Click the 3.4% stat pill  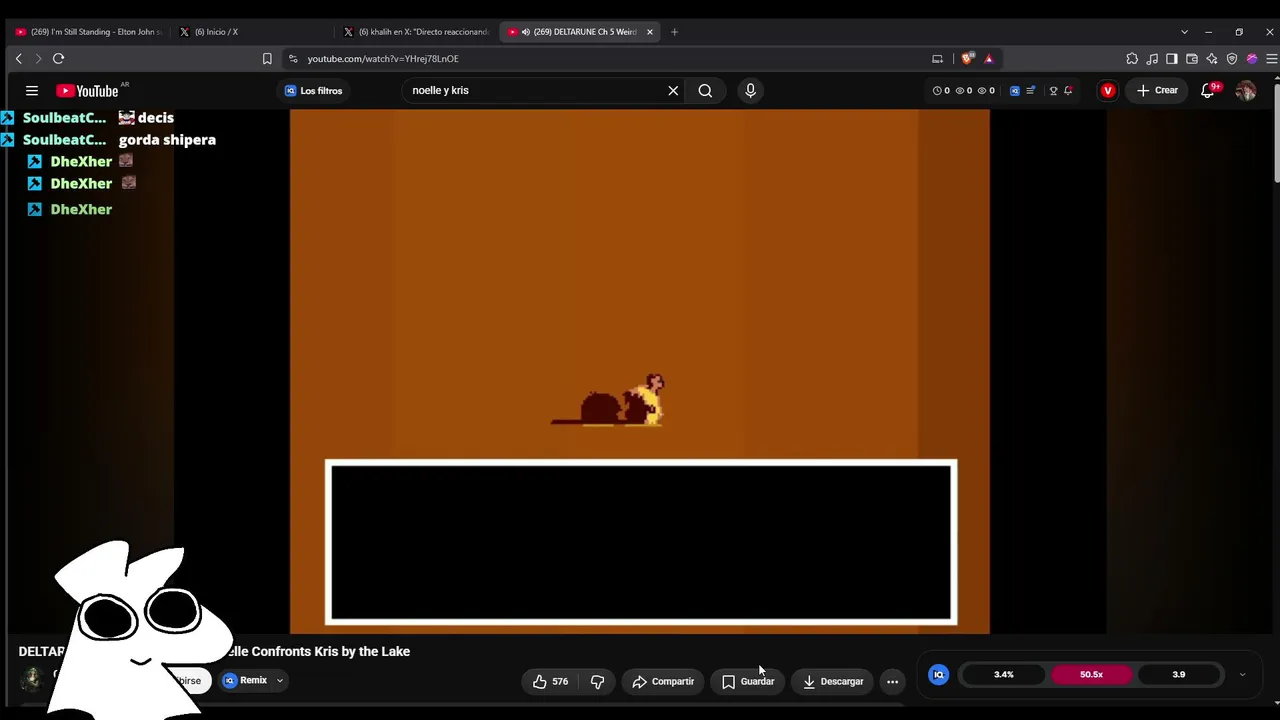[x=1003, y=675]
